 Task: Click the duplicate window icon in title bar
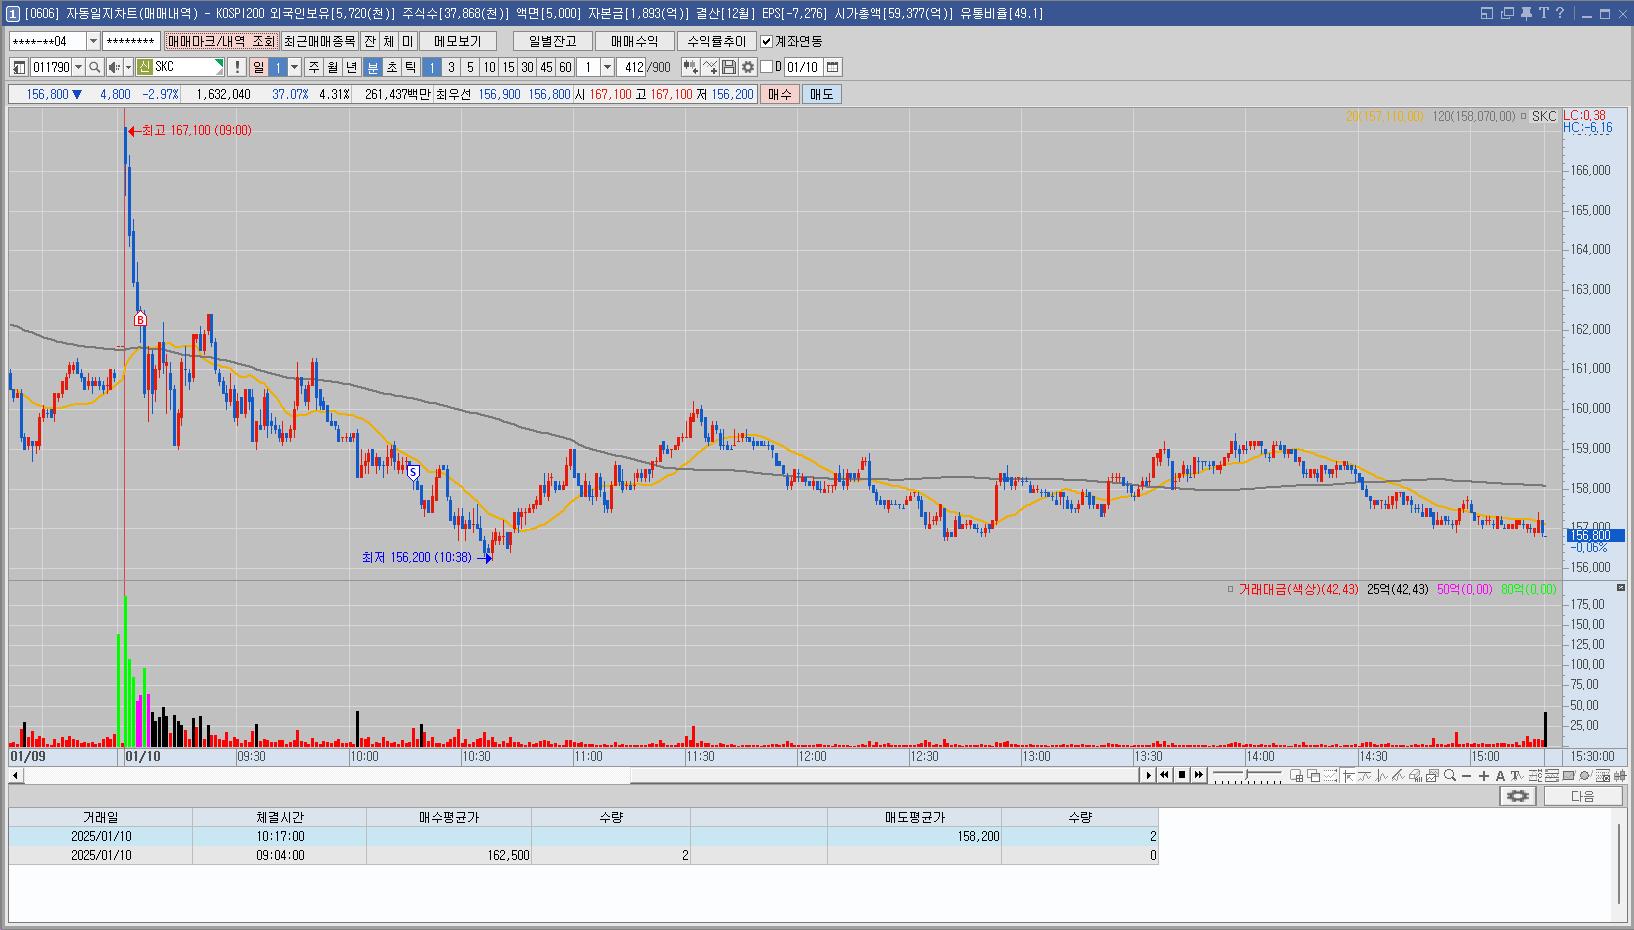[1507, 13]
